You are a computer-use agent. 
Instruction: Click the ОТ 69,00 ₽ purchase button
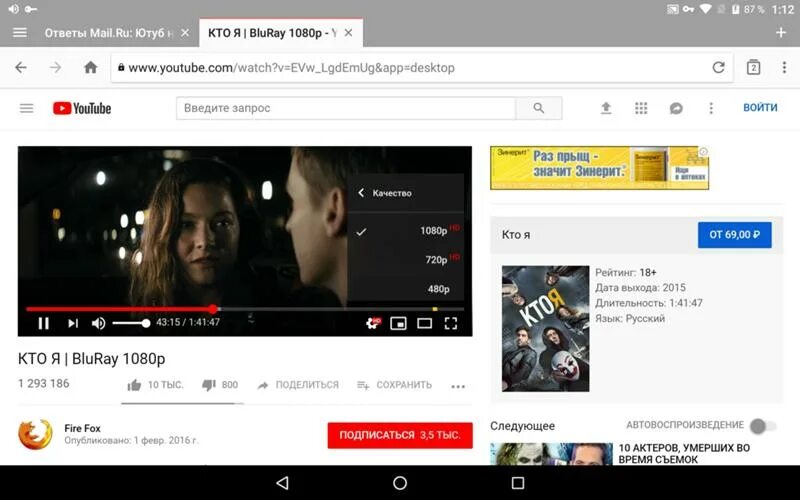[x=735, y=235]
